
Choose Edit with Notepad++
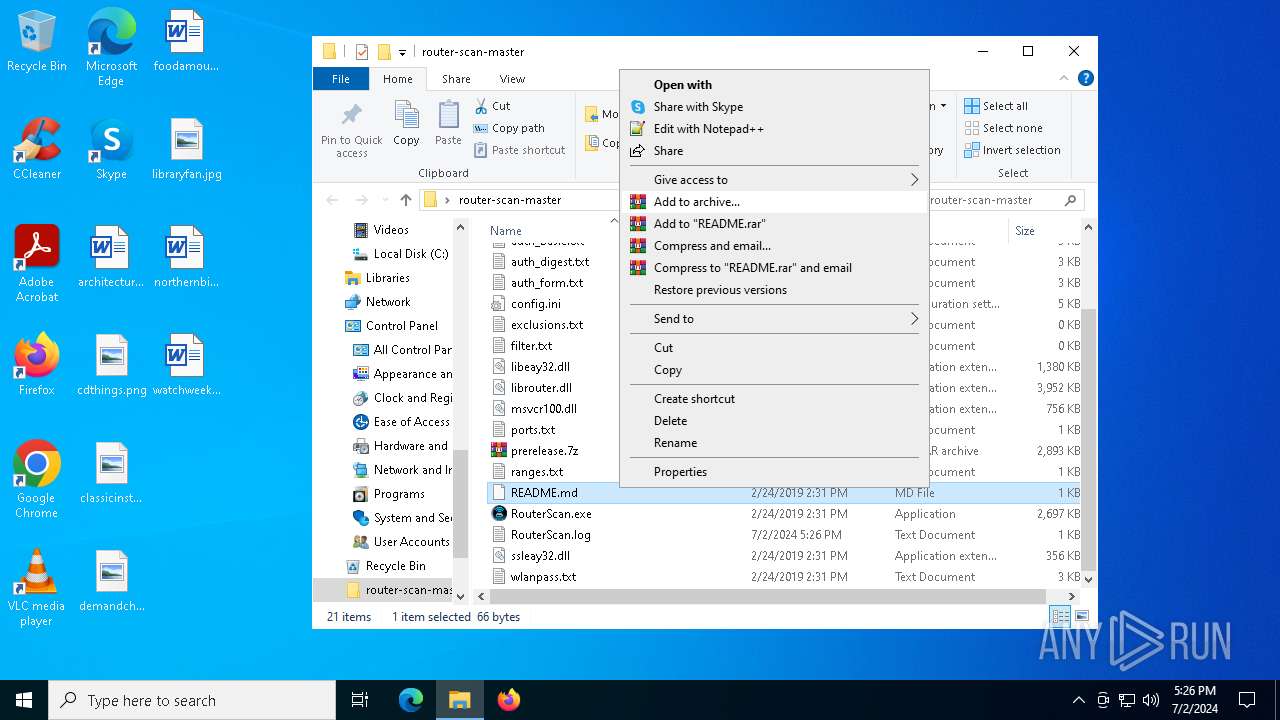pyautogui.click(x=774, y=129)
